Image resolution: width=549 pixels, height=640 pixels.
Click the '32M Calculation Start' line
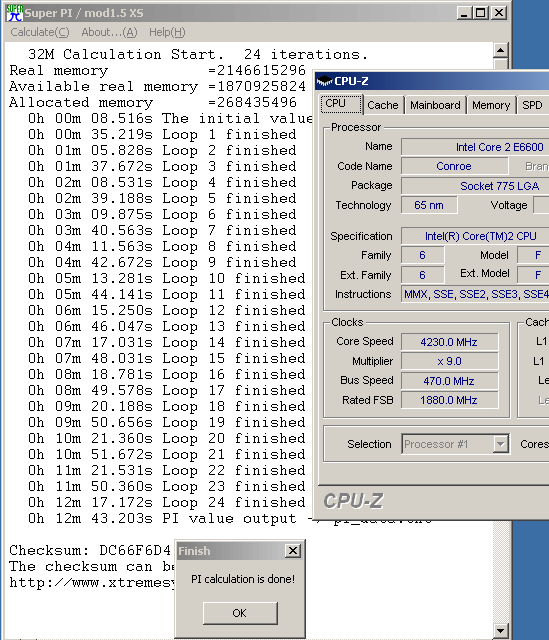(x=198, y=54)
